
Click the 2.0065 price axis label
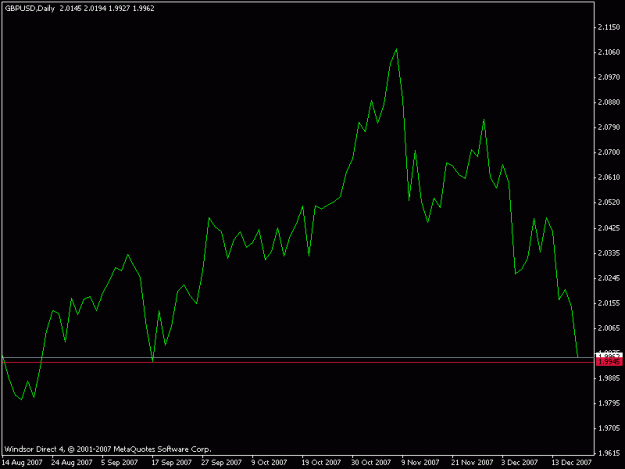click(x=609, y=328)
